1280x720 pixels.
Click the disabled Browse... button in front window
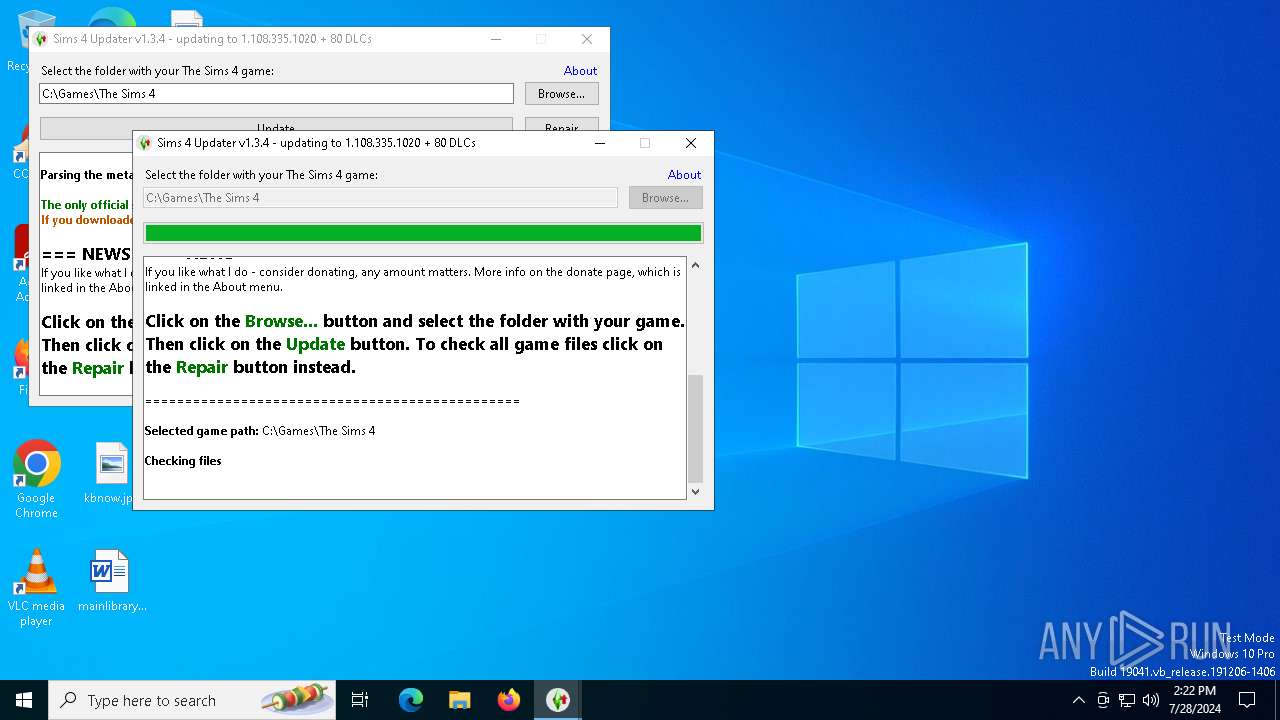click(x=665, y=198)
